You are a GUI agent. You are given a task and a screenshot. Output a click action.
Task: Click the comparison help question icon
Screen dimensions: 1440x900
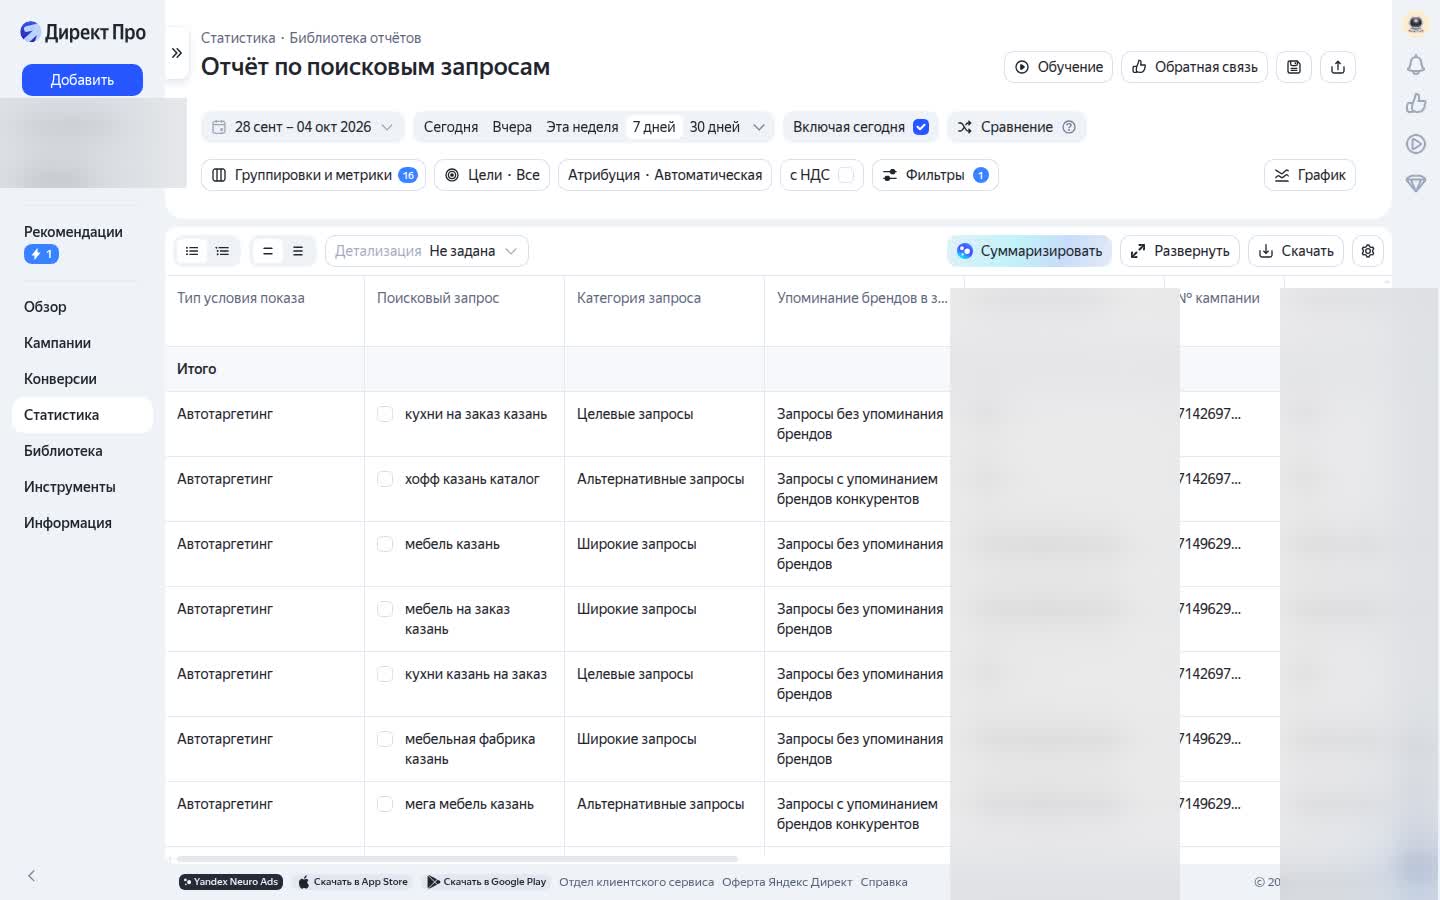pos(1069,127)
